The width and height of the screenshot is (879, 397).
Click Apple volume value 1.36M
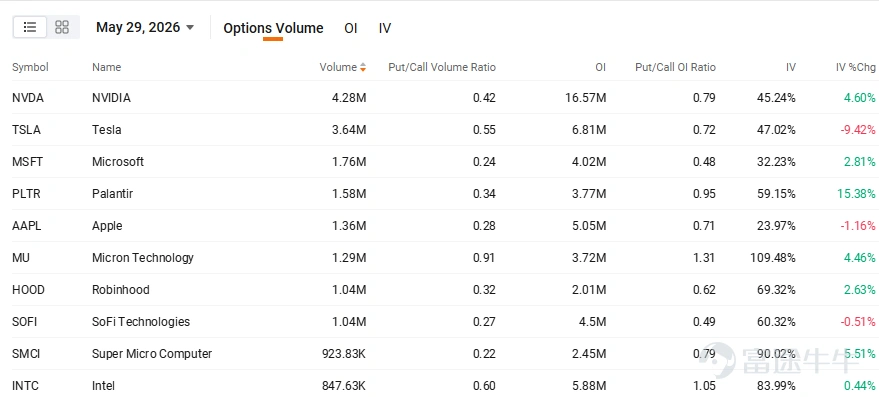(x=349, y=226)
